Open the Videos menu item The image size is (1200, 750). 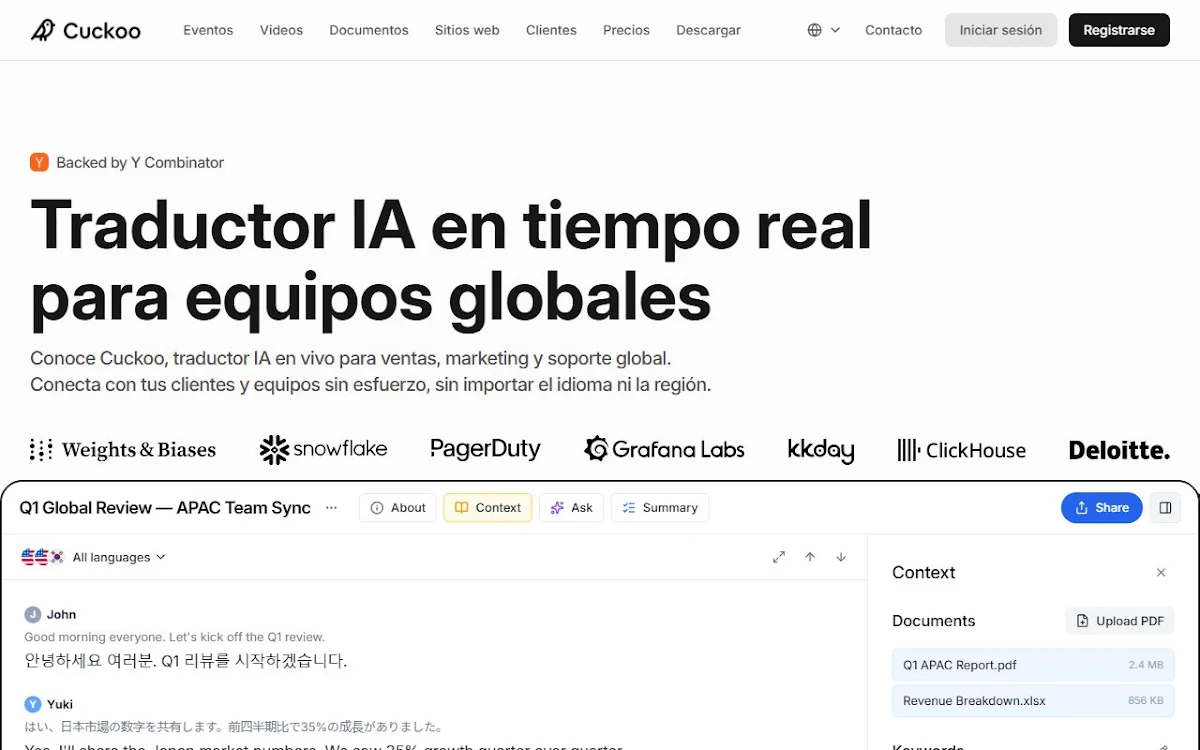click(281, 30)
